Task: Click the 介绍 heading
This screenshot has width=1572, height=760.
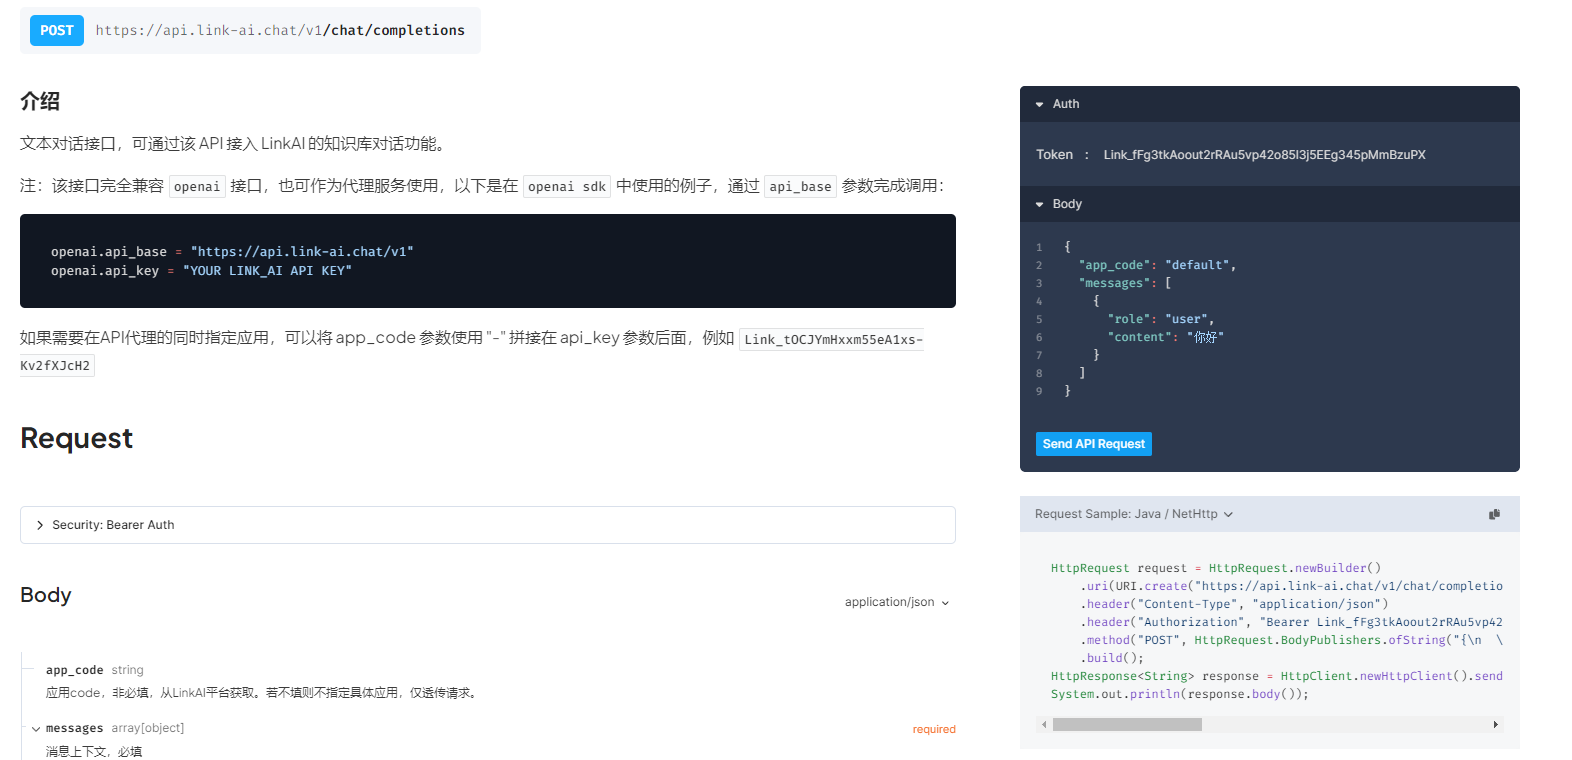Action: pyautogui.click(x=40, y=101)
